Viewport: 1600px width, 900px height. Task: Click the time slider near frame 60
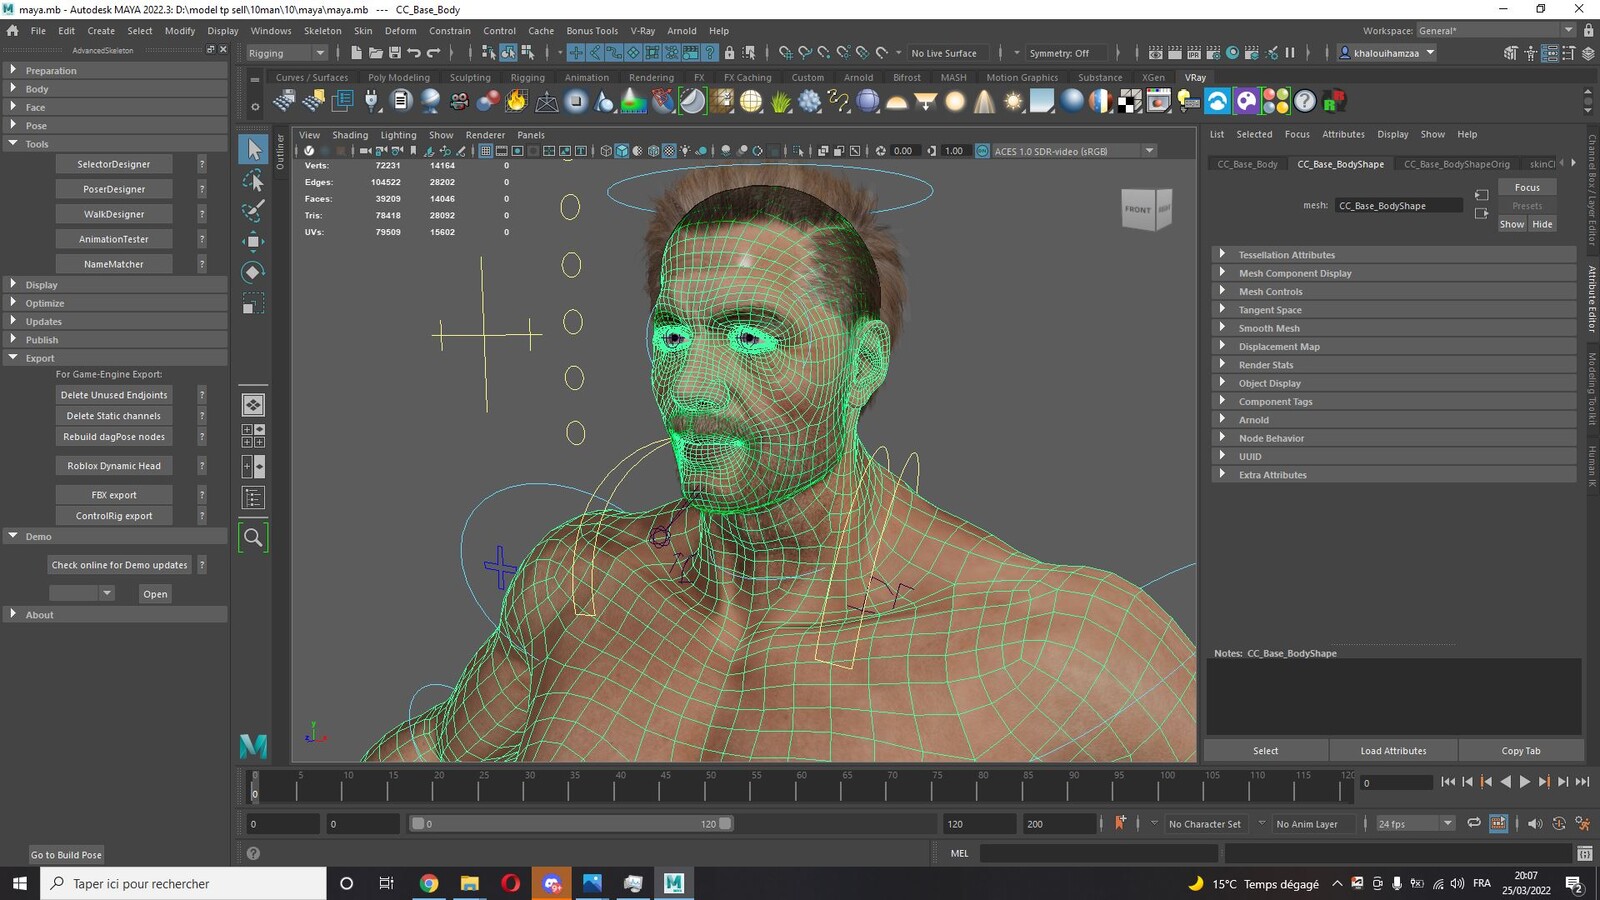801,787
